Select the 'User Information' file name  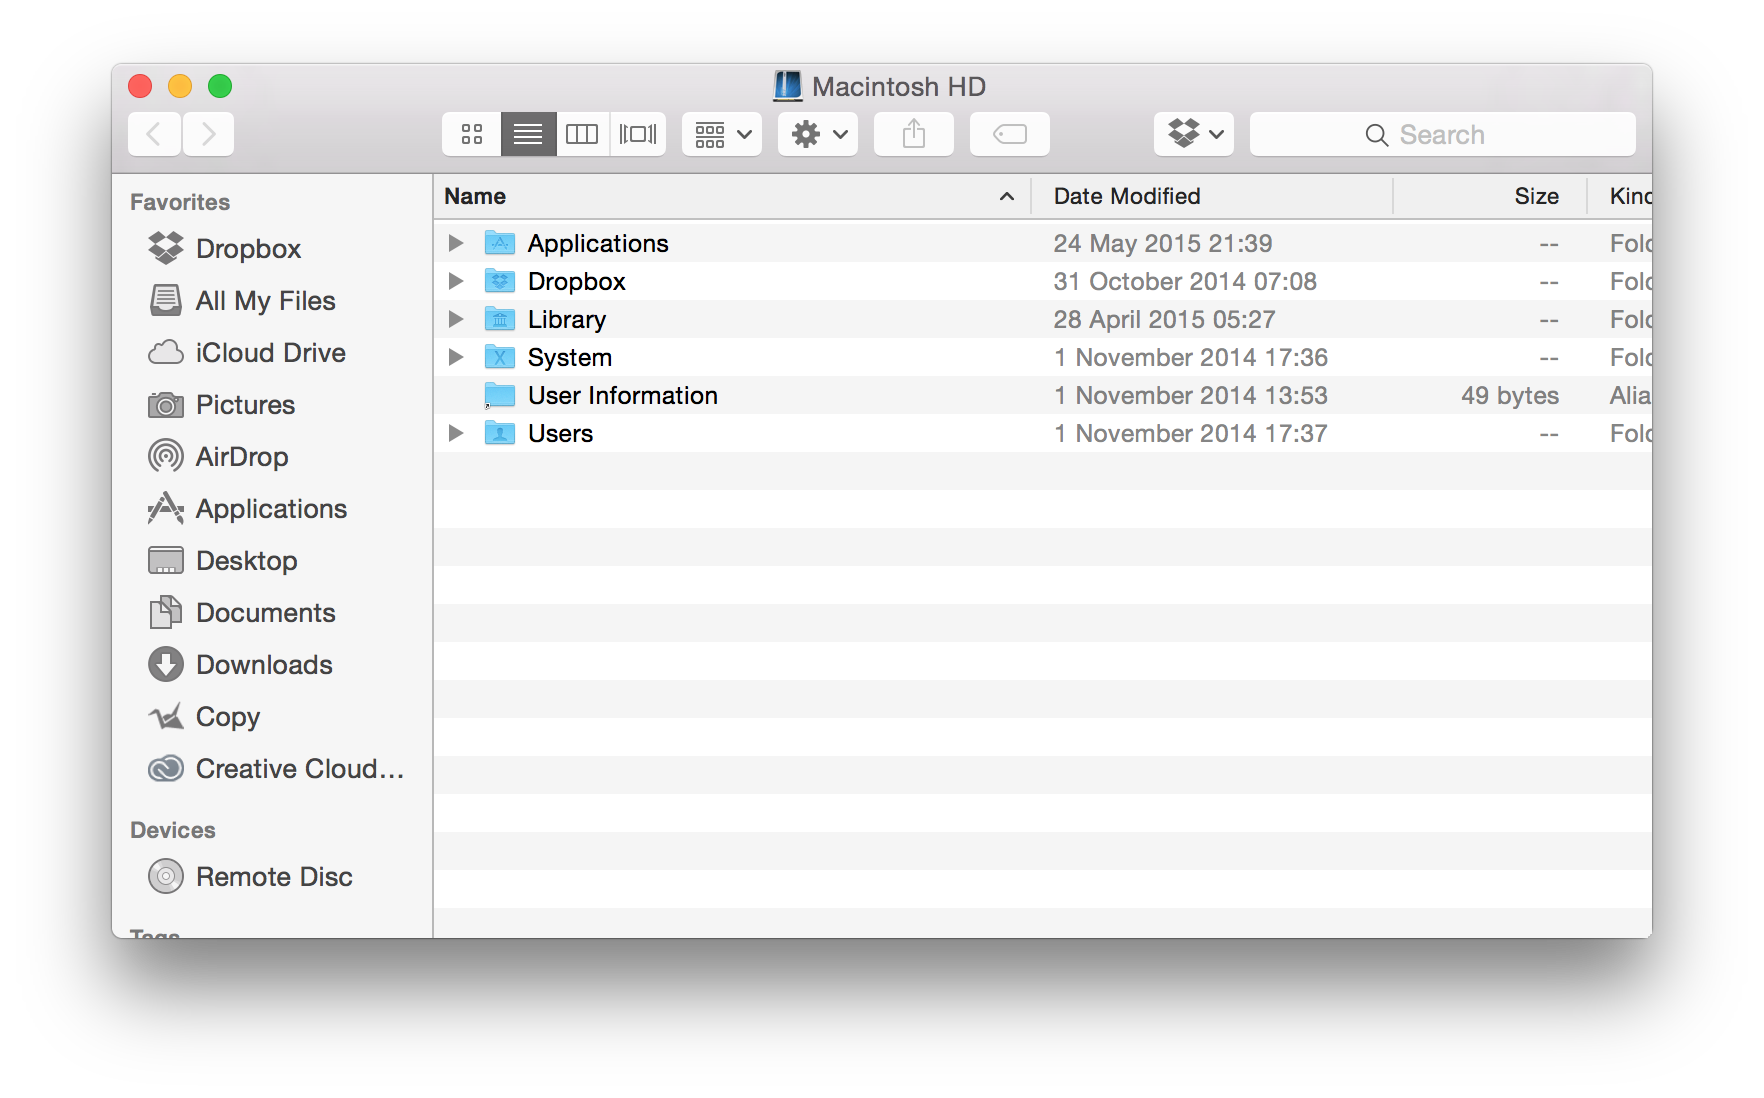(x=623, y=395)
